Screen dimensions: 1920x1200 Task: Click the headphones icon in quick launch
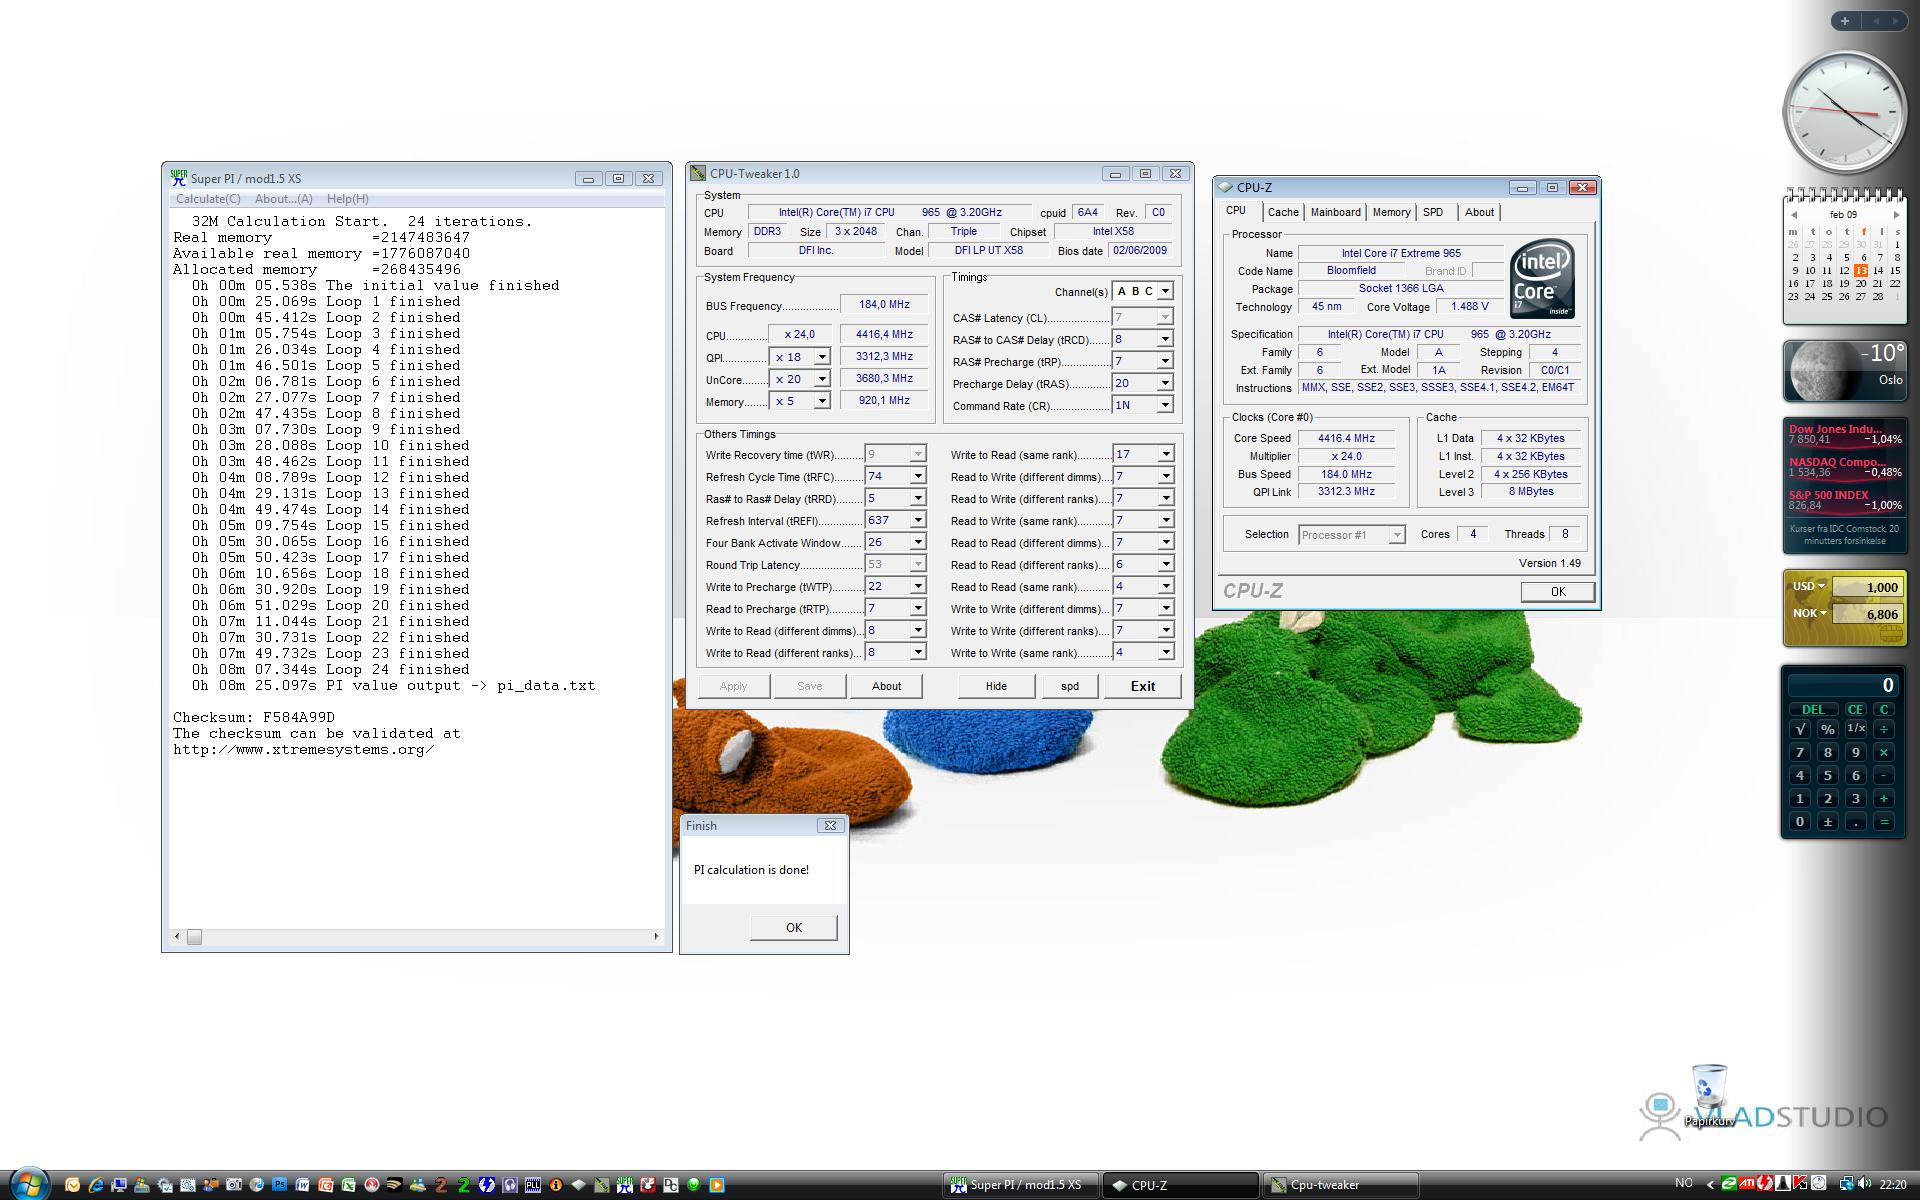(x=510, y=1185)
